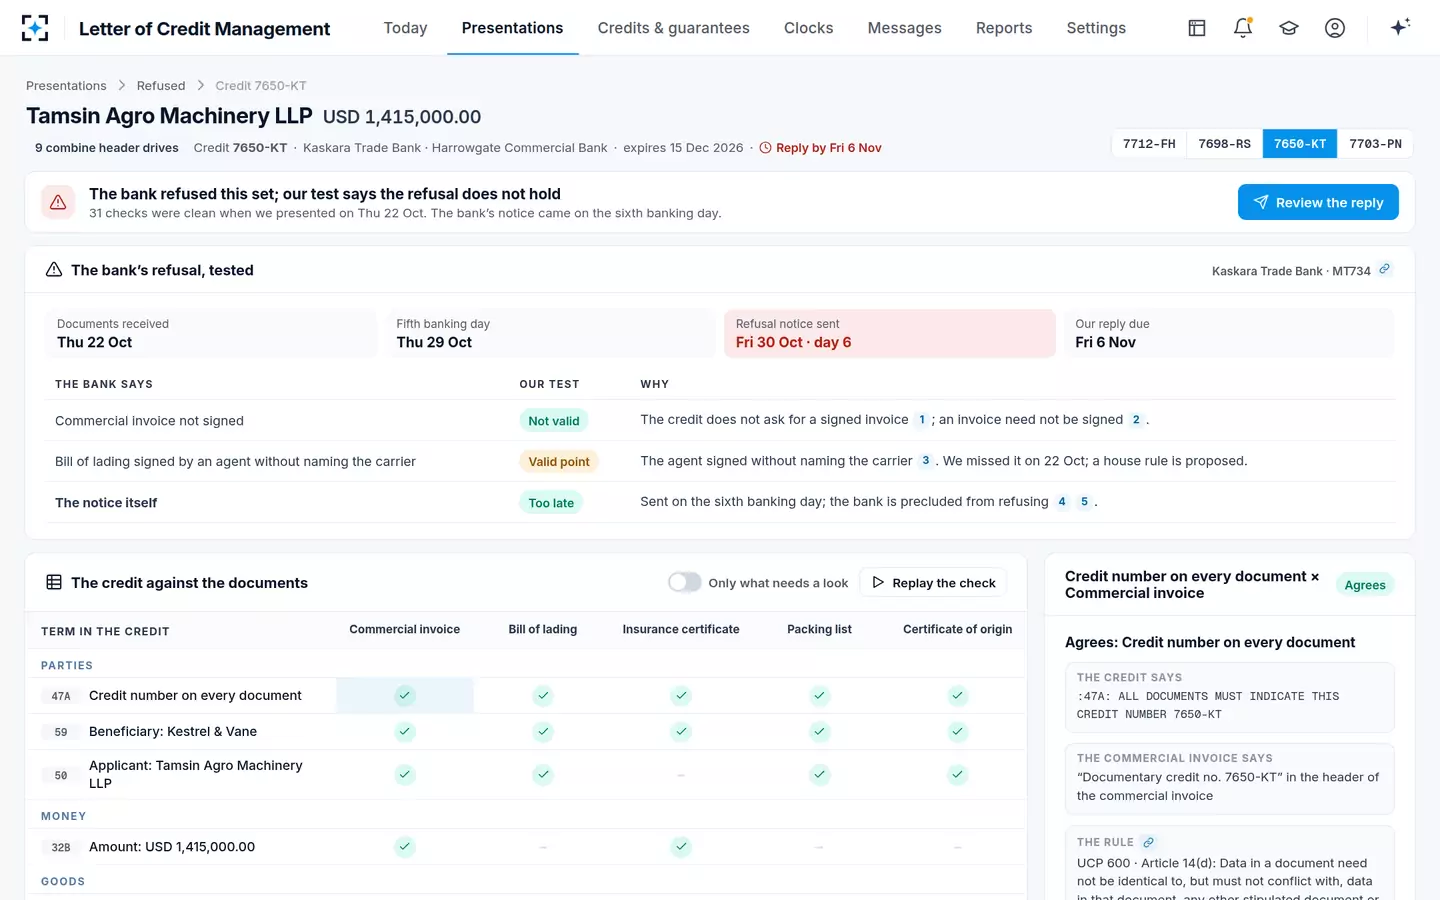Image resolution: width=1440 pixels, height=900 pixels.
Task: Click the Reply by Fri 6 Nov text
Action: click(829, 148)
